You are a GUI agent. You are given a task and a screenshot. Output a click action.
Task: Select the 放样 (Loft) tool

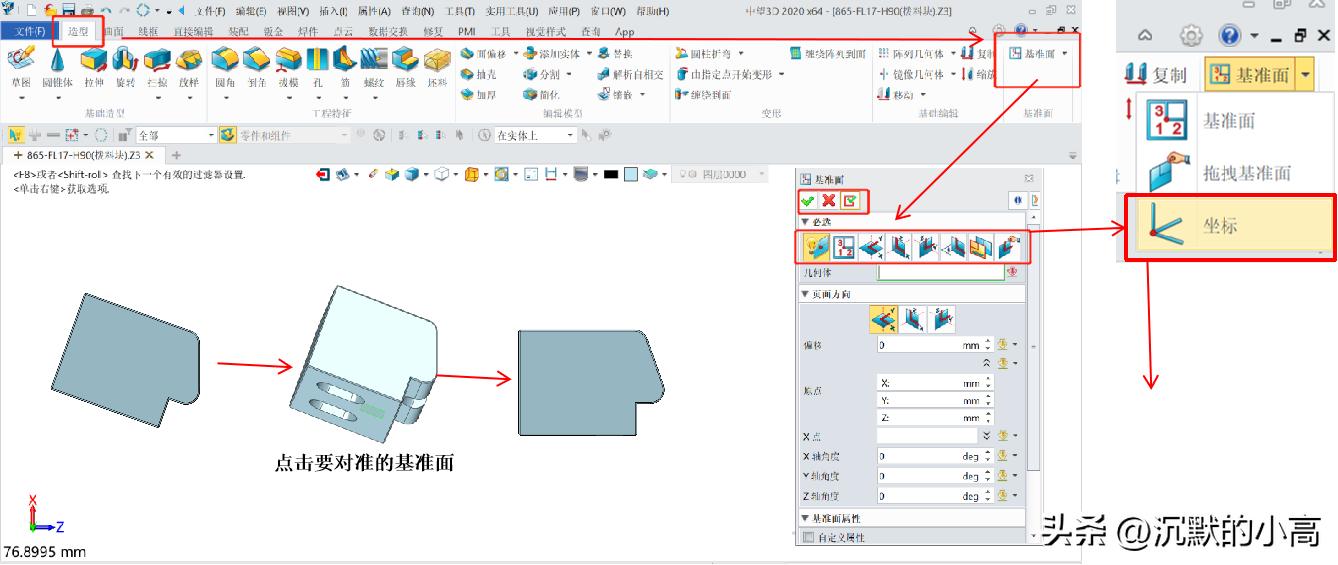[188, 67]
